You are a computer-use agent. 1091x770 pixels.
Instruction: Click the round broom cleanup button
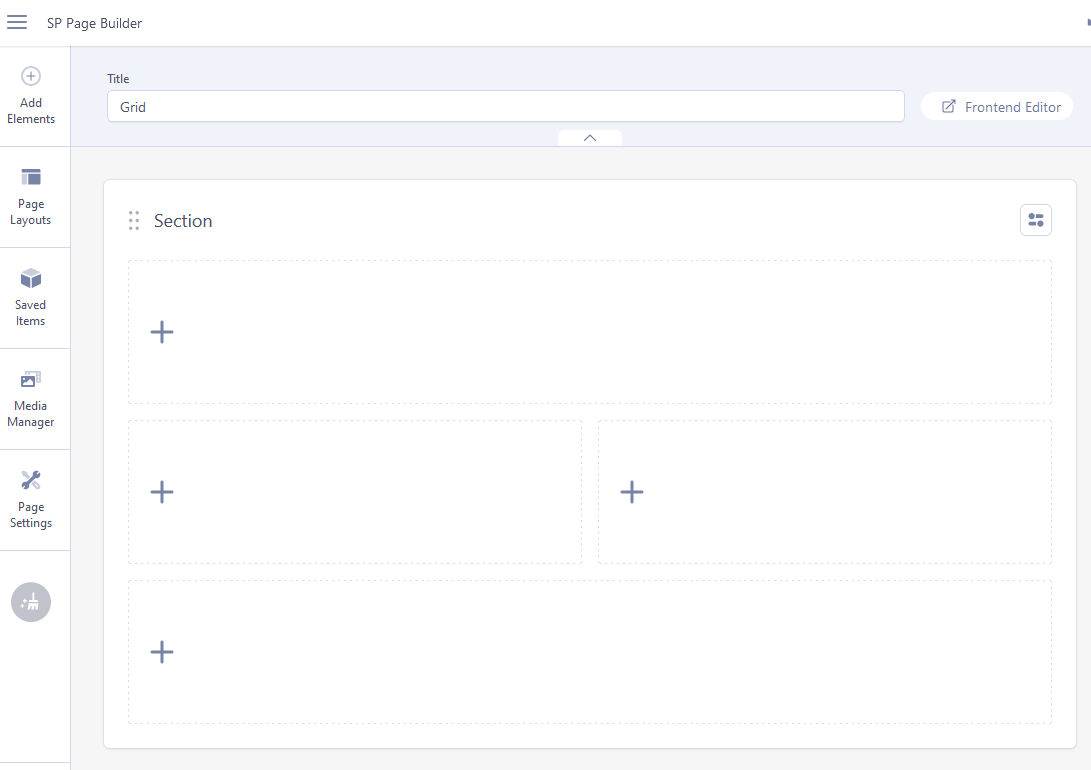31,601
